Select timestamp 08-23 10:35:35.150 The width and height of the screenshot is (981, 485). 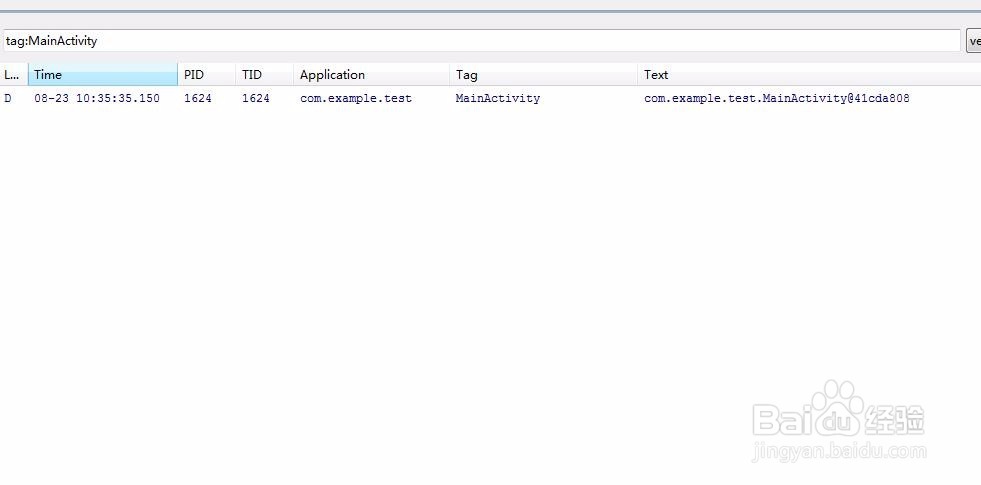click(97, 98)
